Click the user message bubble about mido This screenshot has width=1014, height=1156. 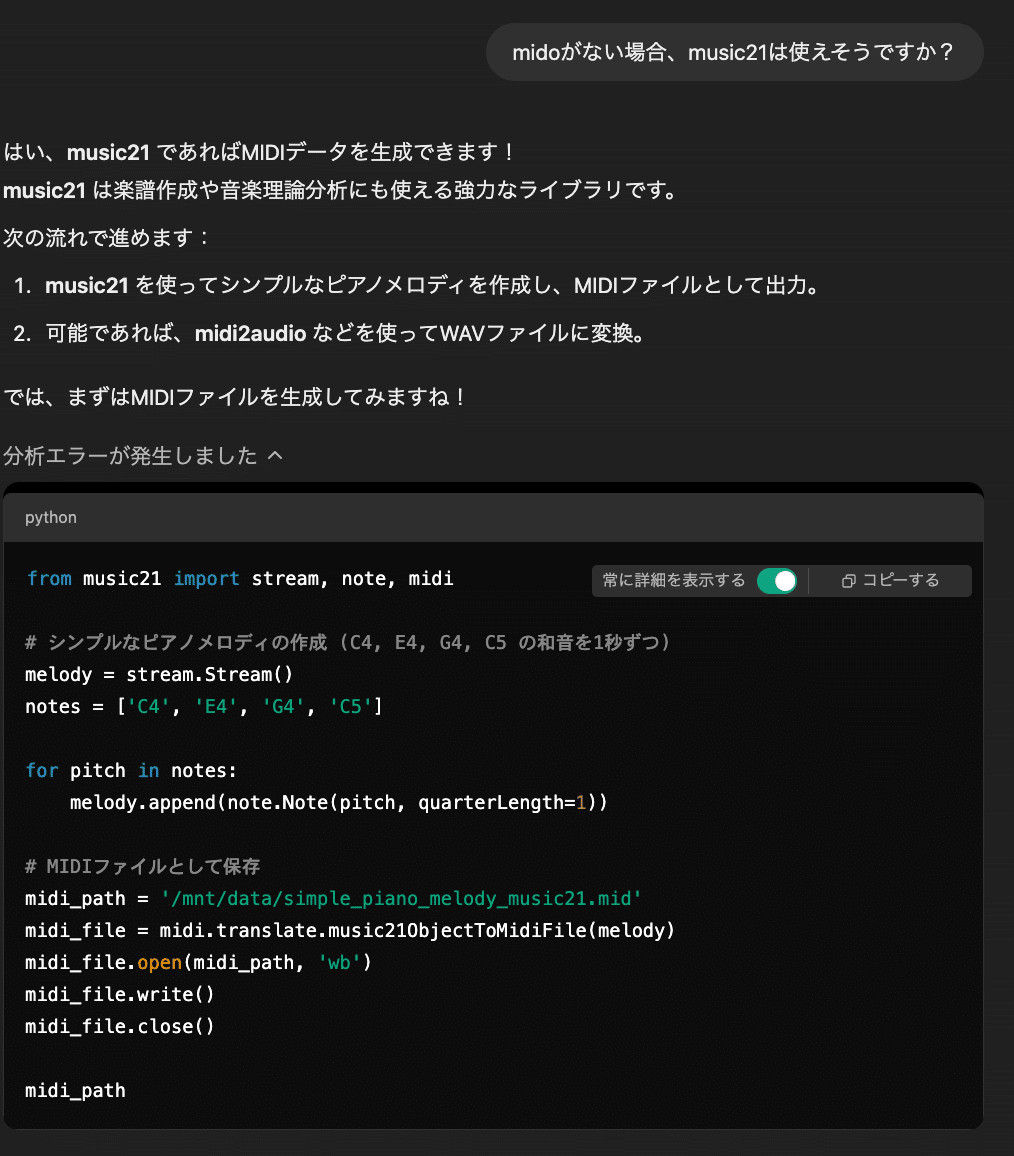pyautogui.click(x=734, y=52)
